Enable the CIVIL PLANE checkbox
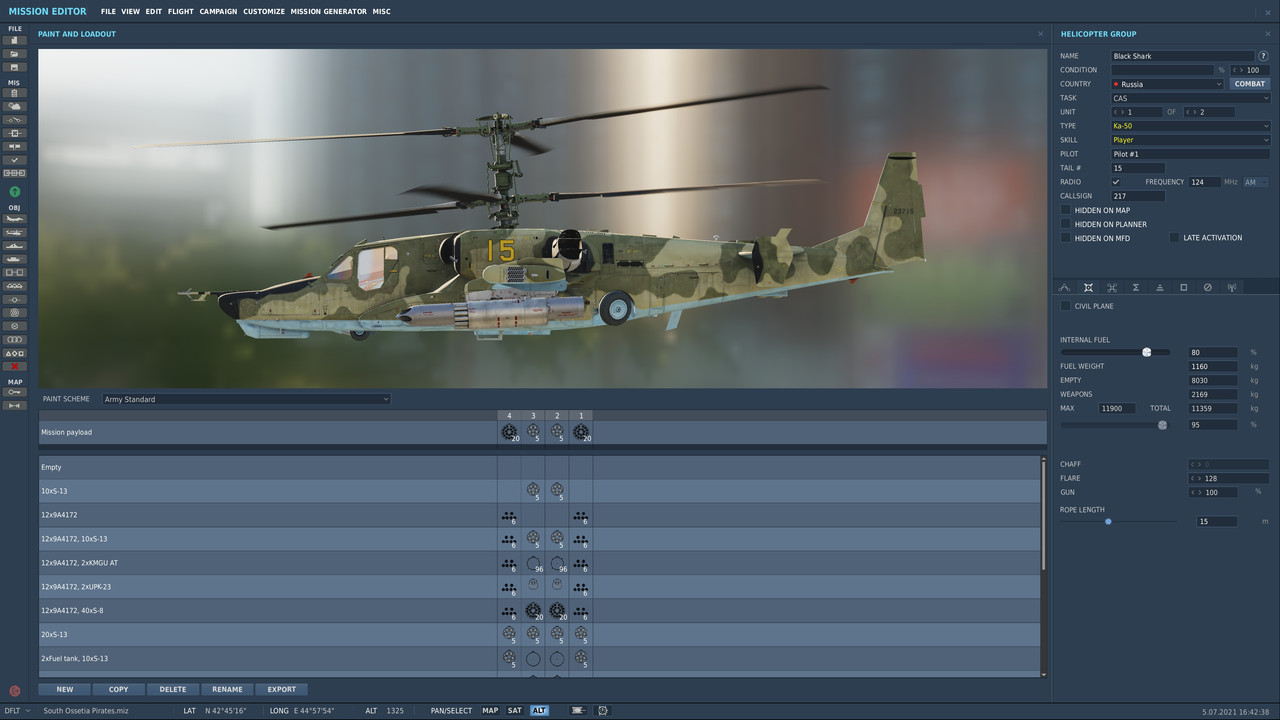Screen dimensions: 1280x720 tap(1065, 306)
